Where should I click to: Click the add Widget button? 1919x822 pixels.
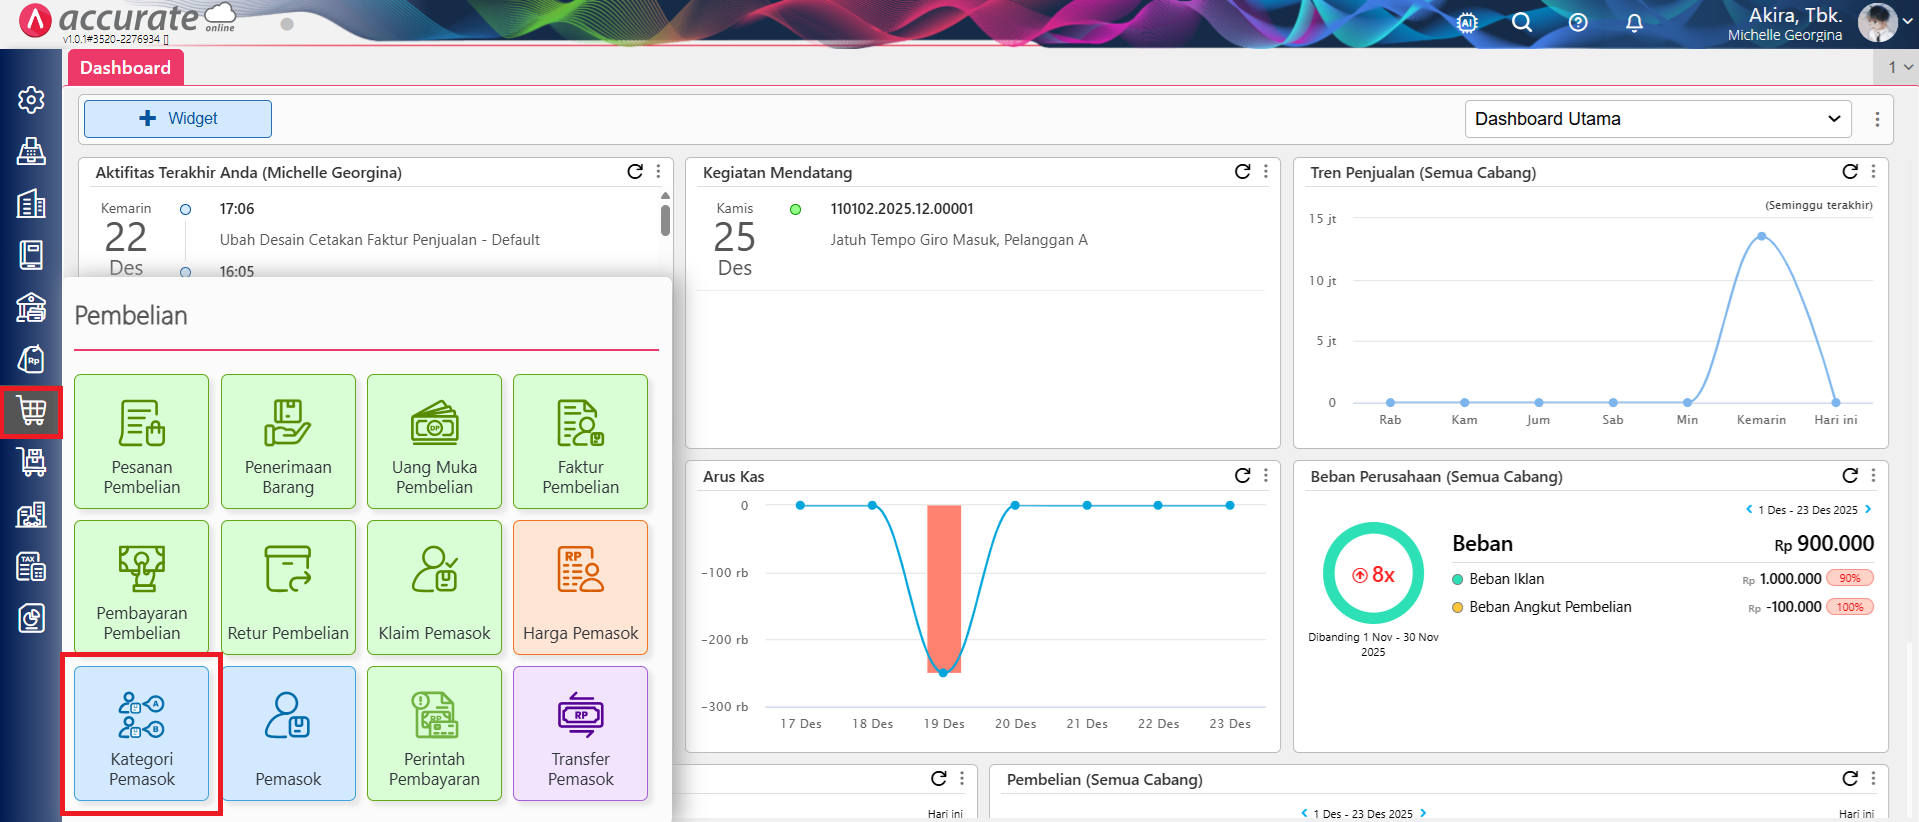[x=178, y=119]
